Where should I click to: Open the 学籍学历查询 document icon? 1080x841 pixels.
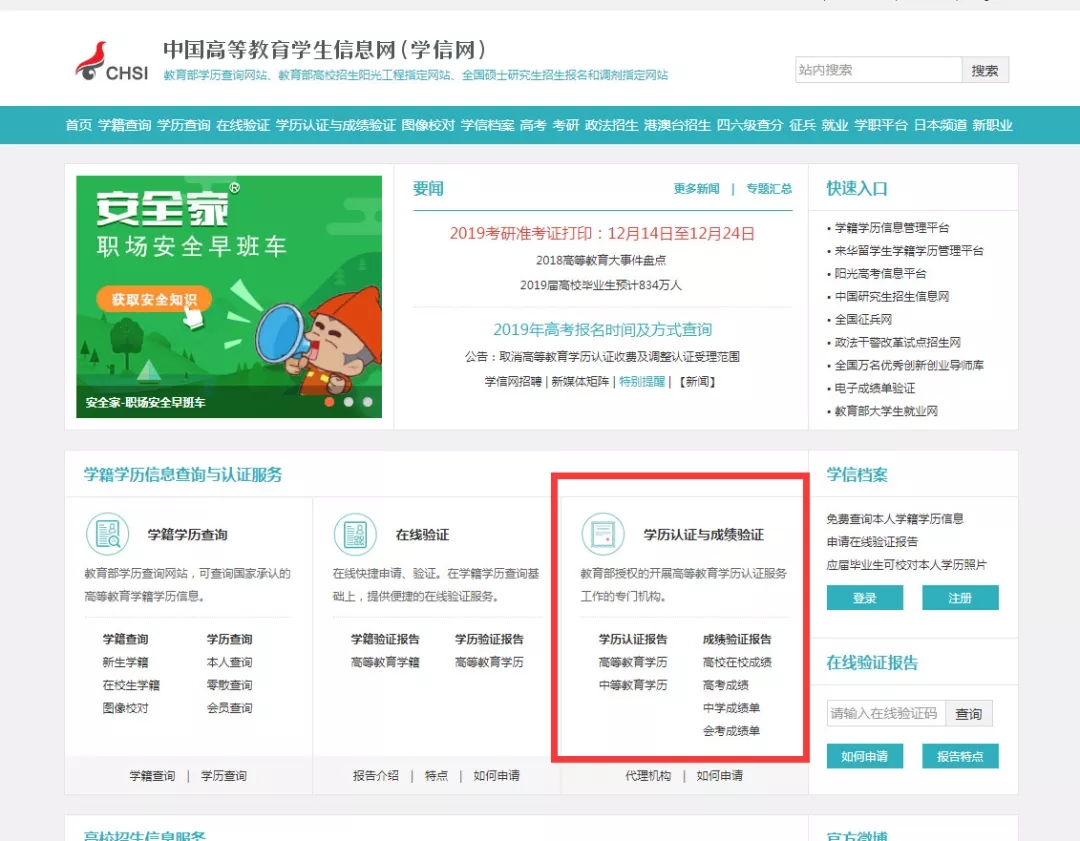[107, 534]
